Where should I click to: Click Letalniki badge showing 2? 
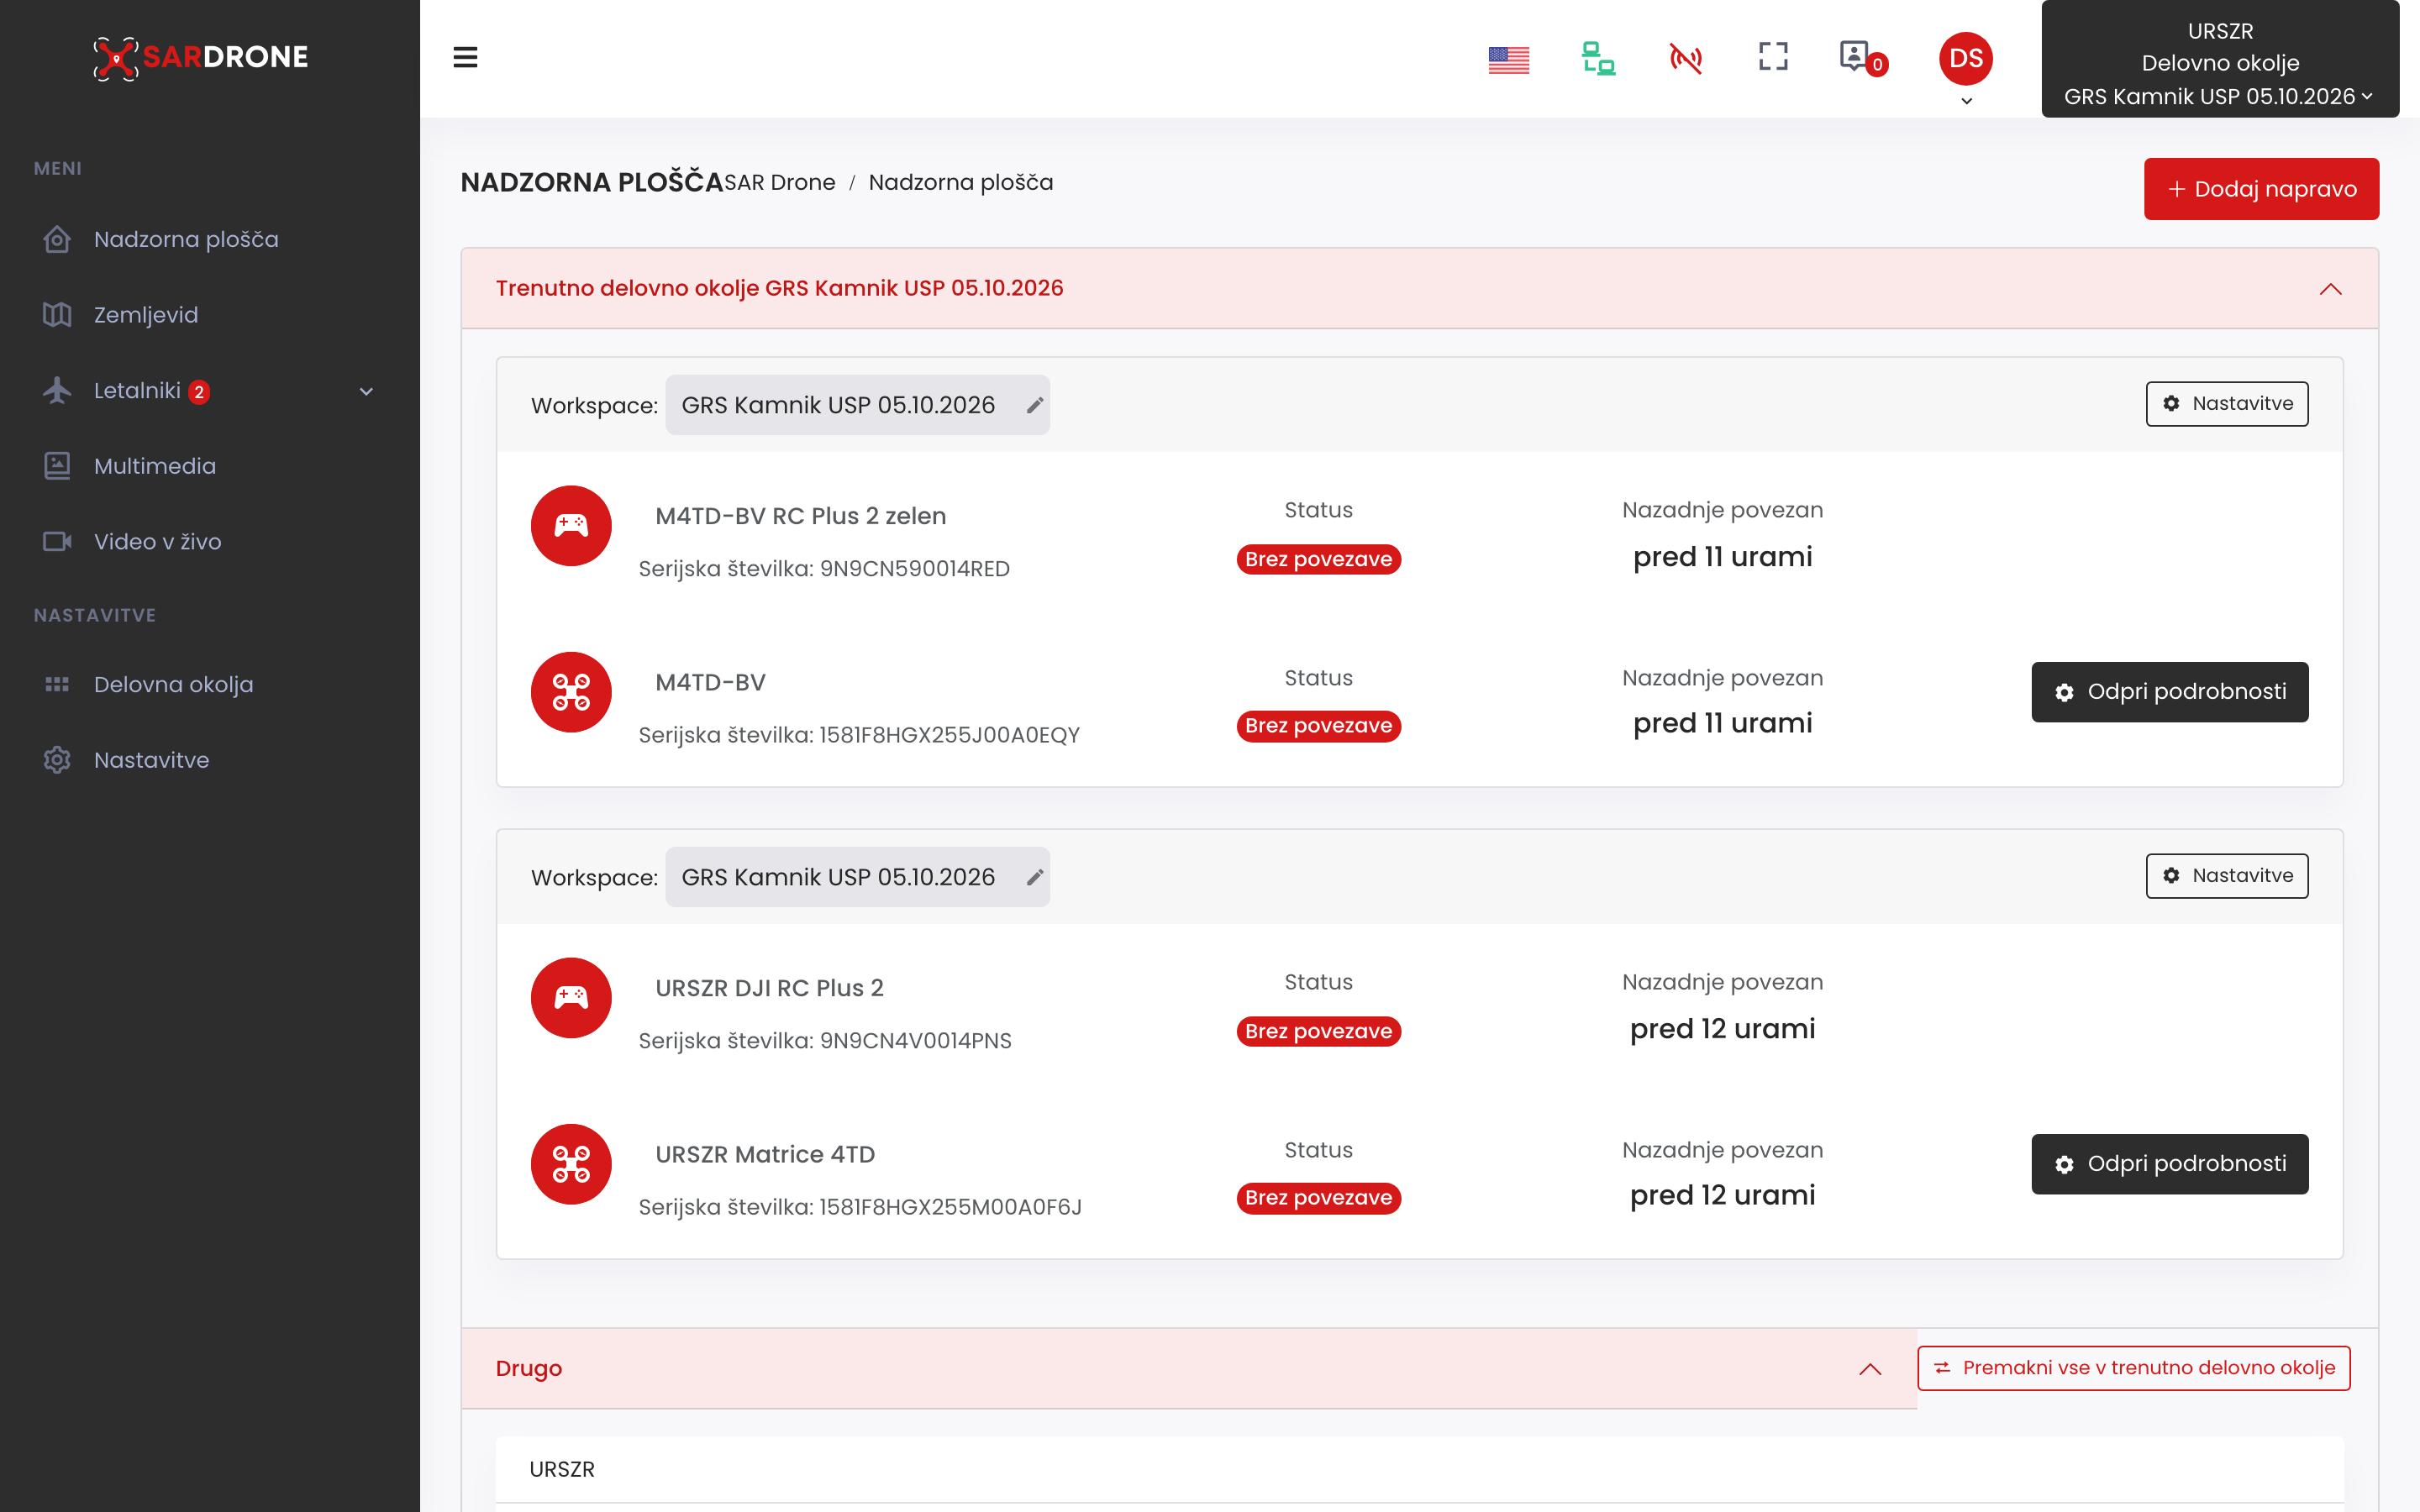coord(199,392)
